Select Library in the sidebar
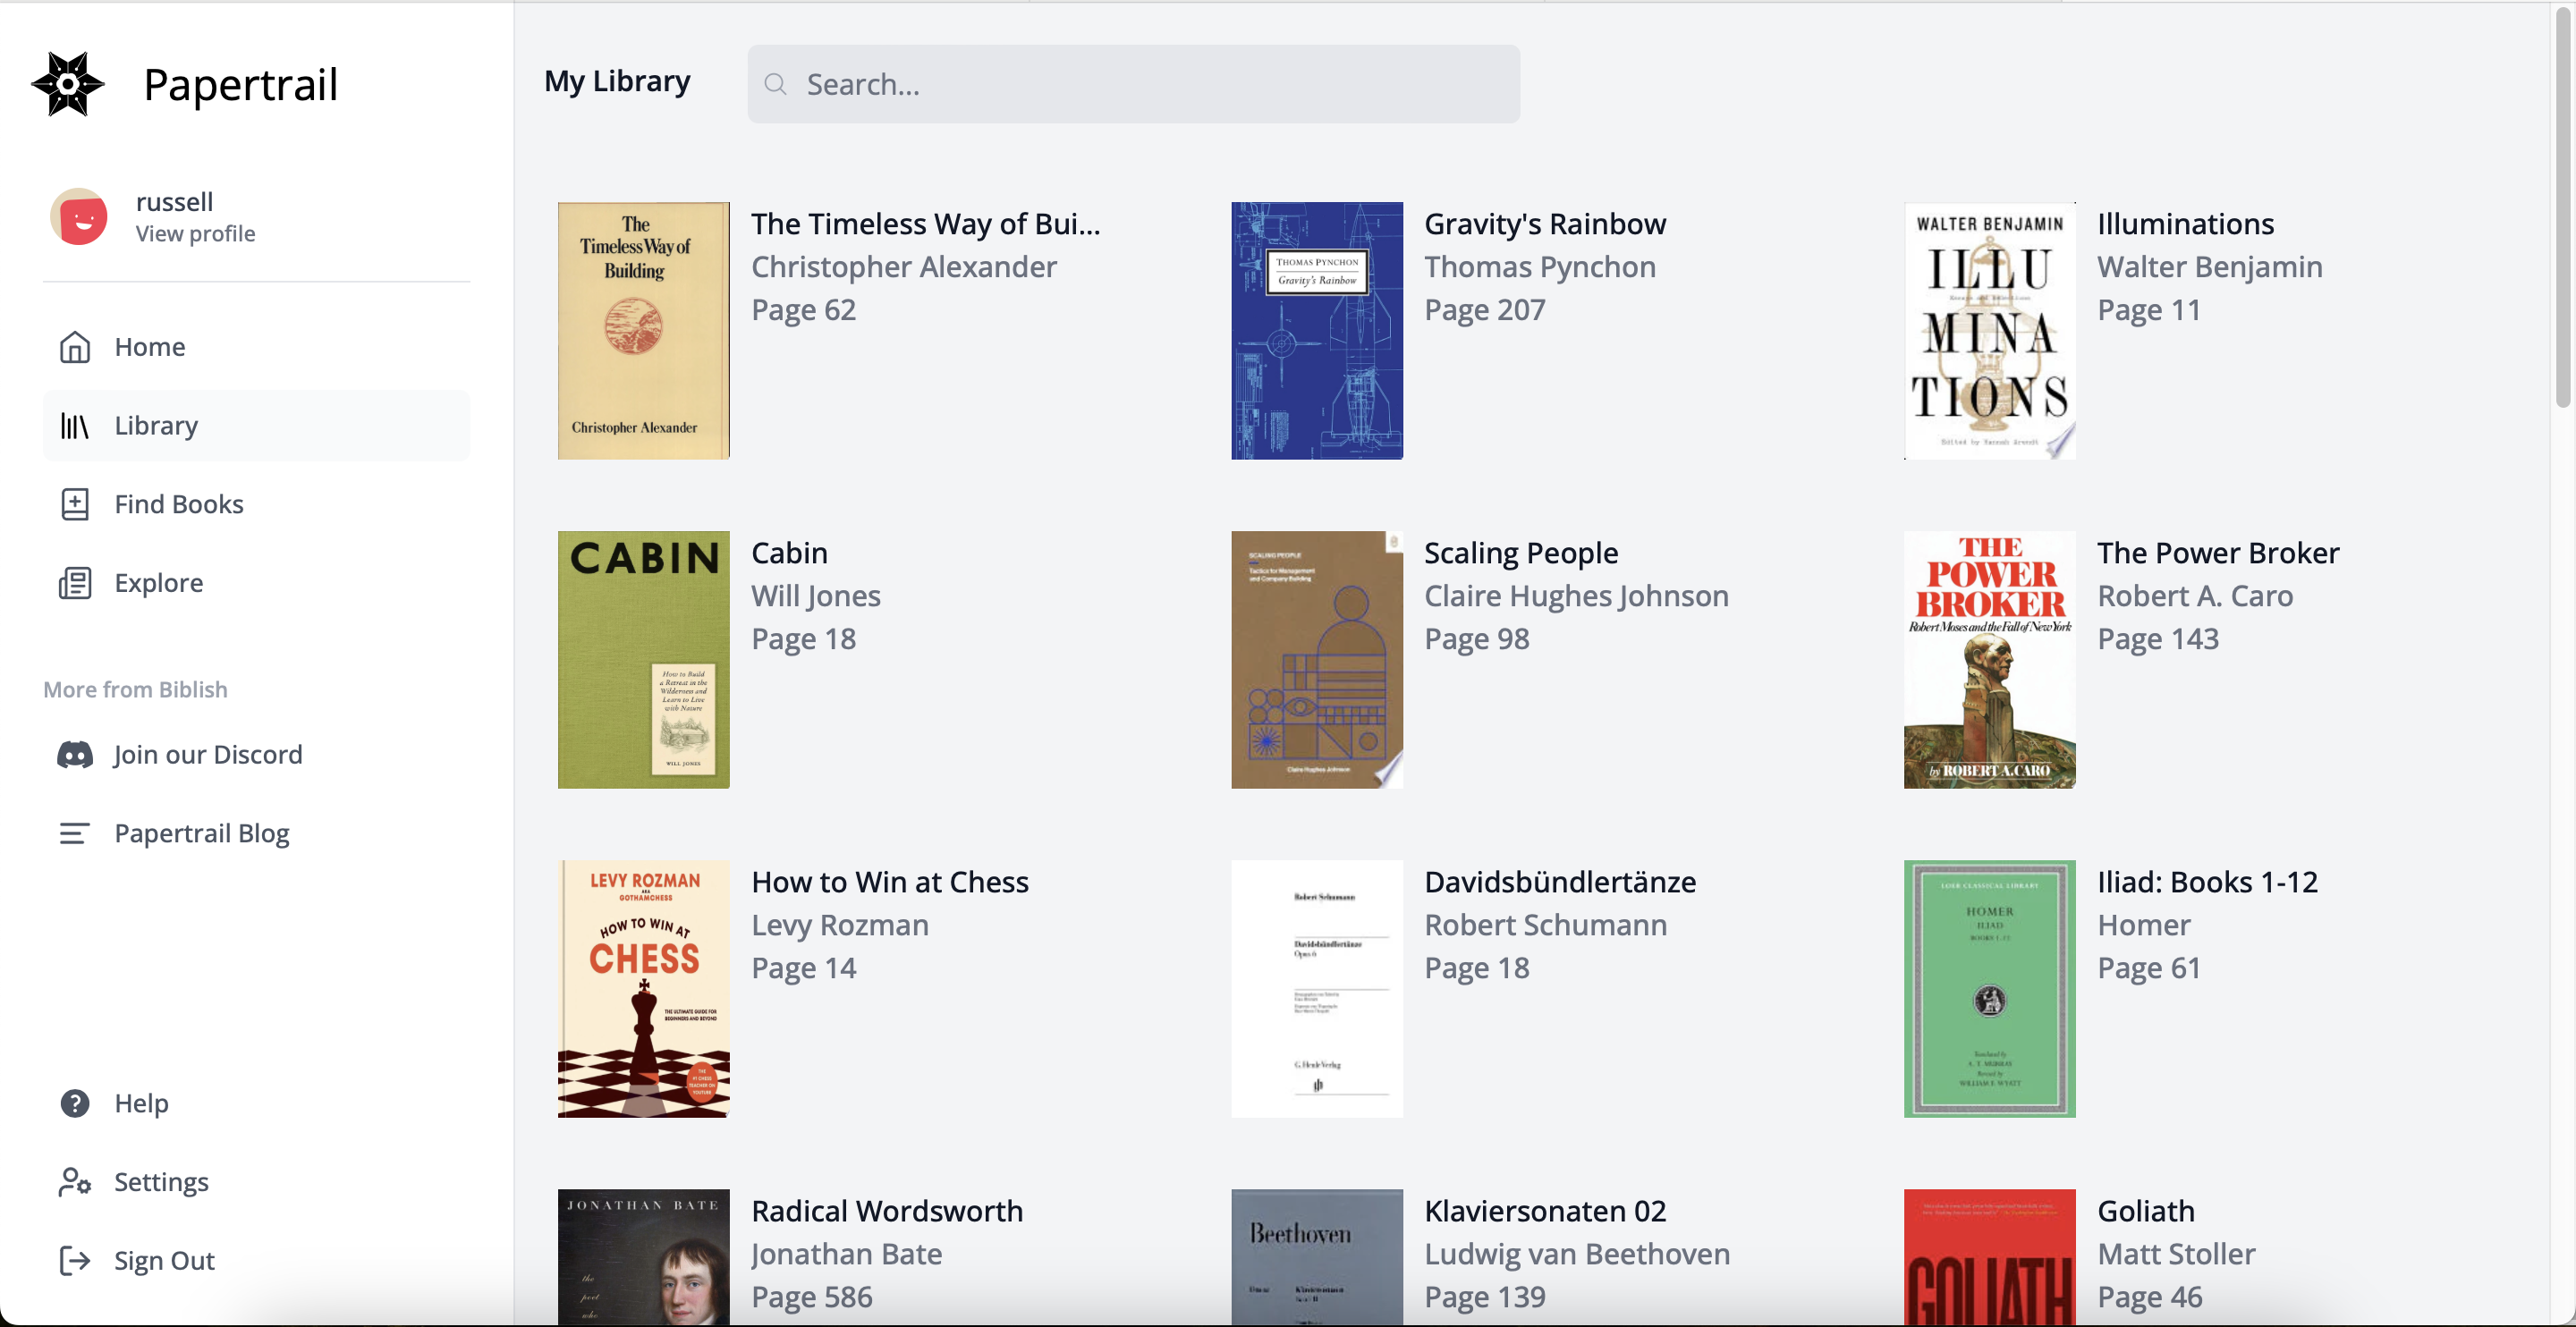This screenshot has height=1327, width=2576. tap(256, 426)
